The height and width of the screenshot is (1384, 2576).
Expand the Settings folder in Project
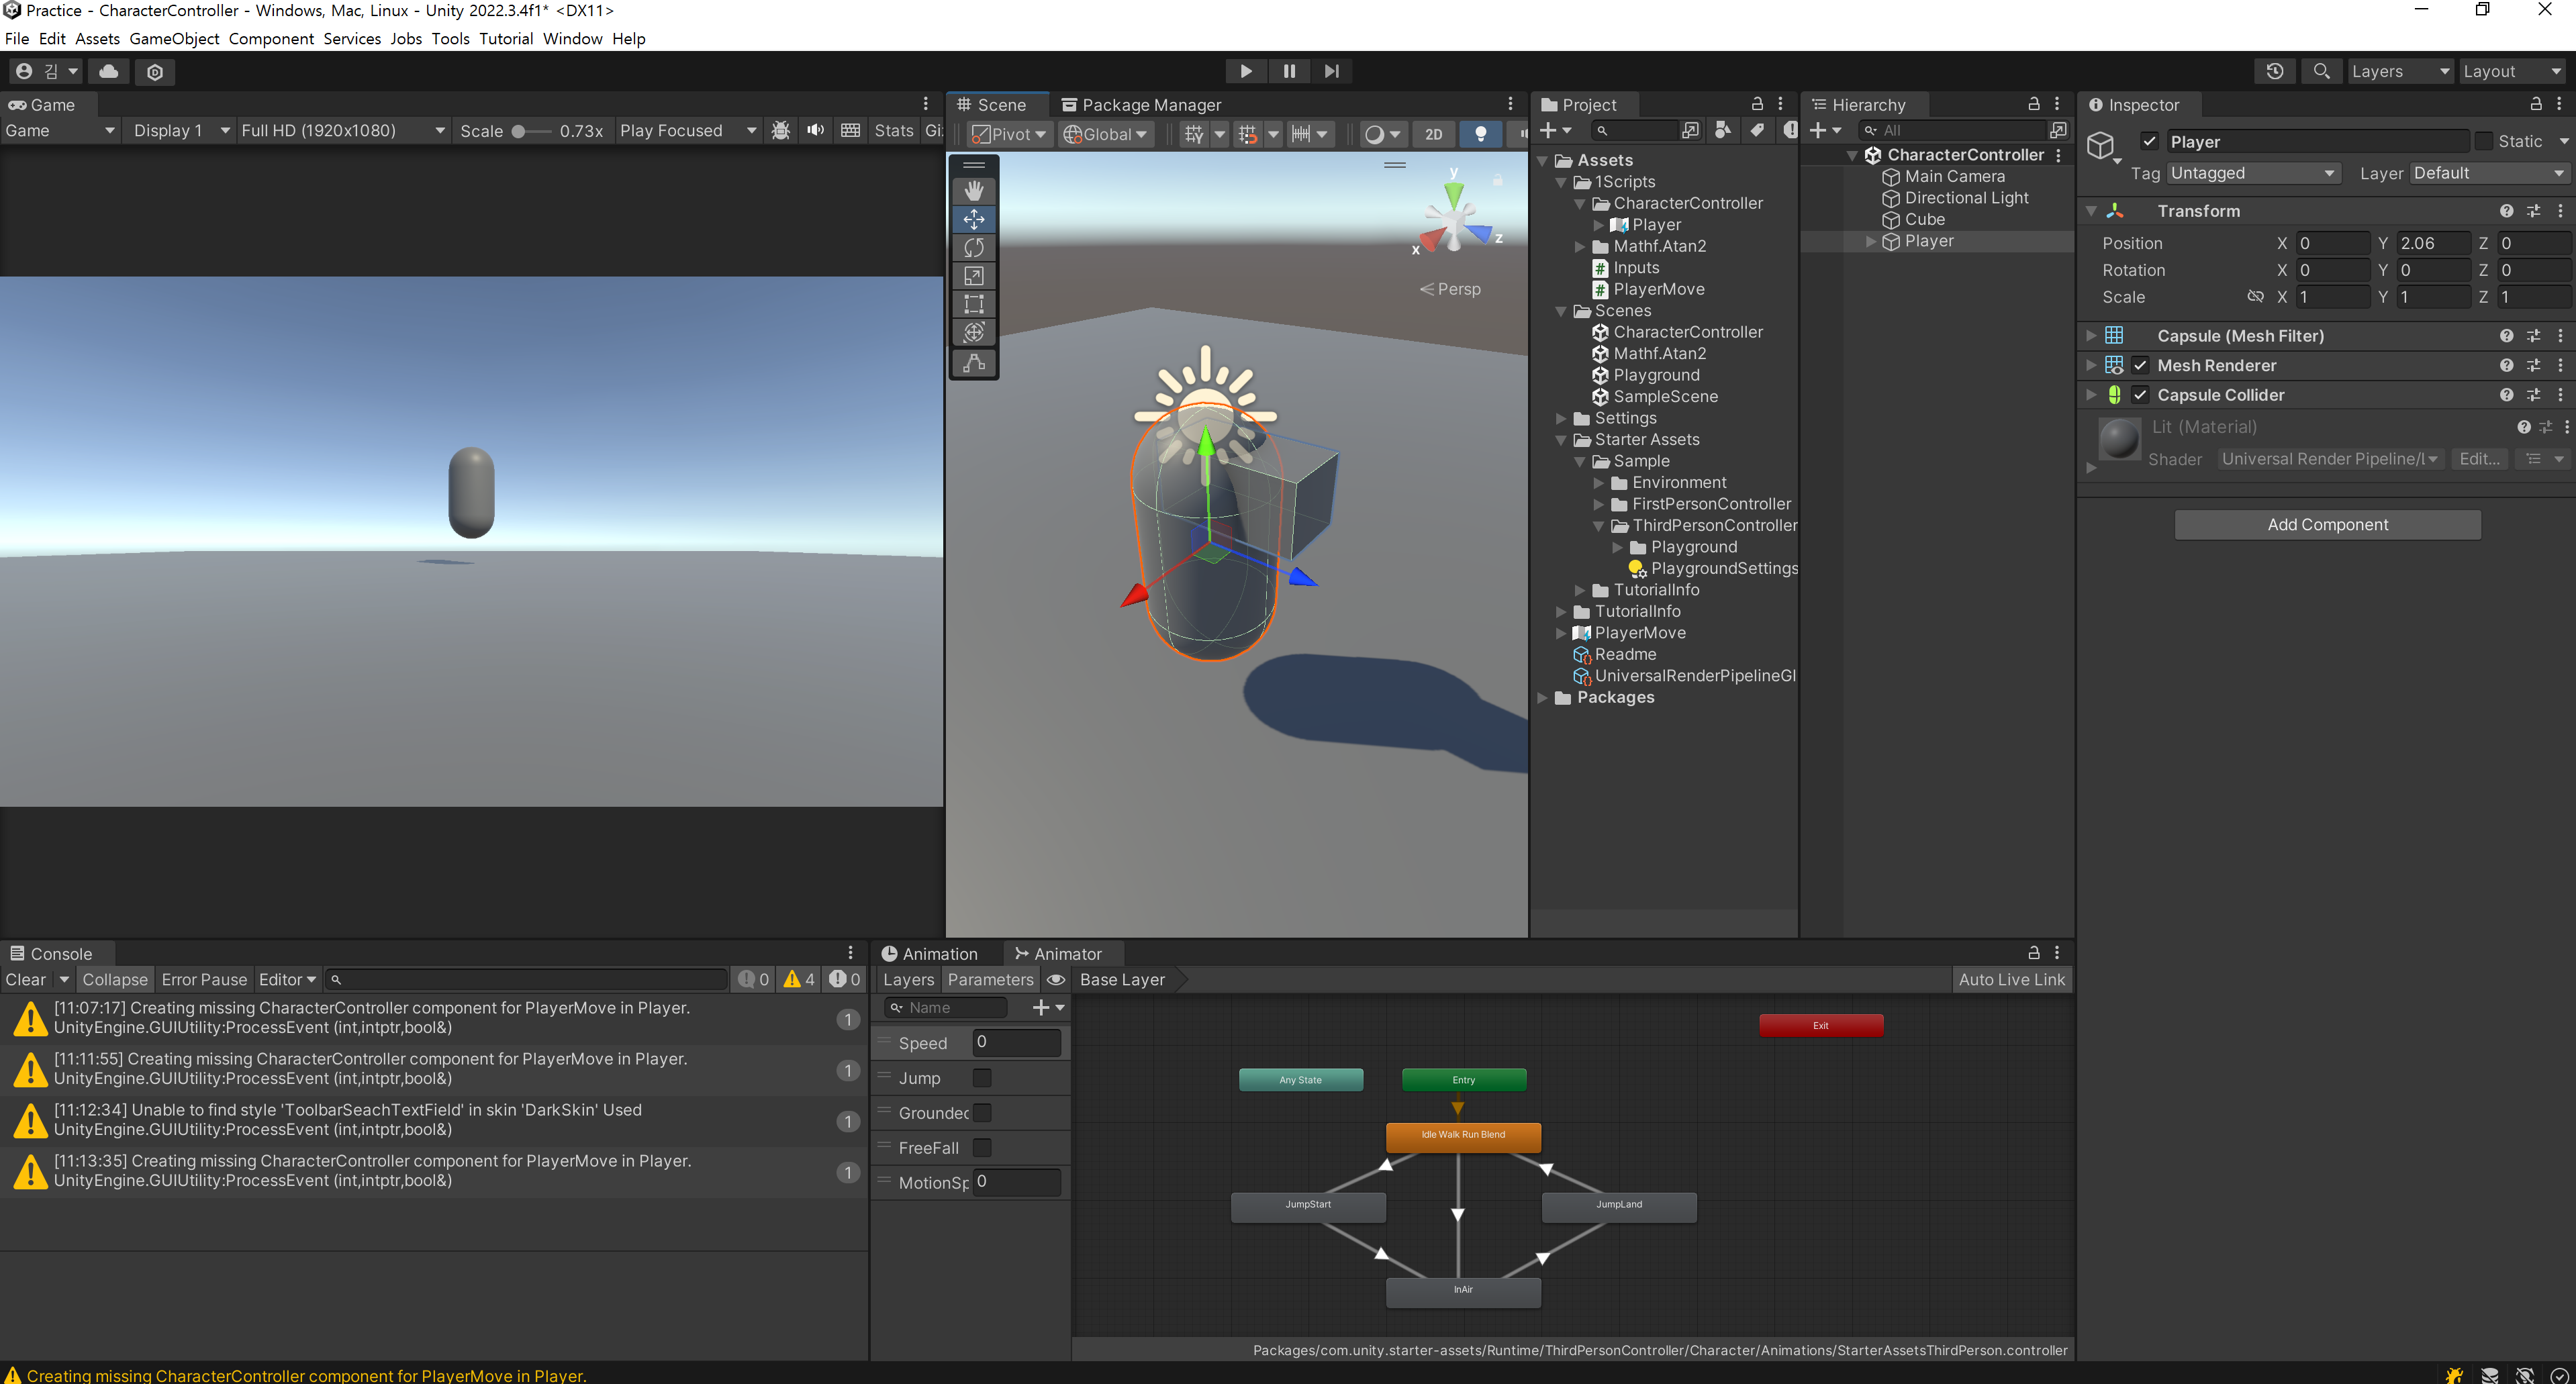point(1561,418)
